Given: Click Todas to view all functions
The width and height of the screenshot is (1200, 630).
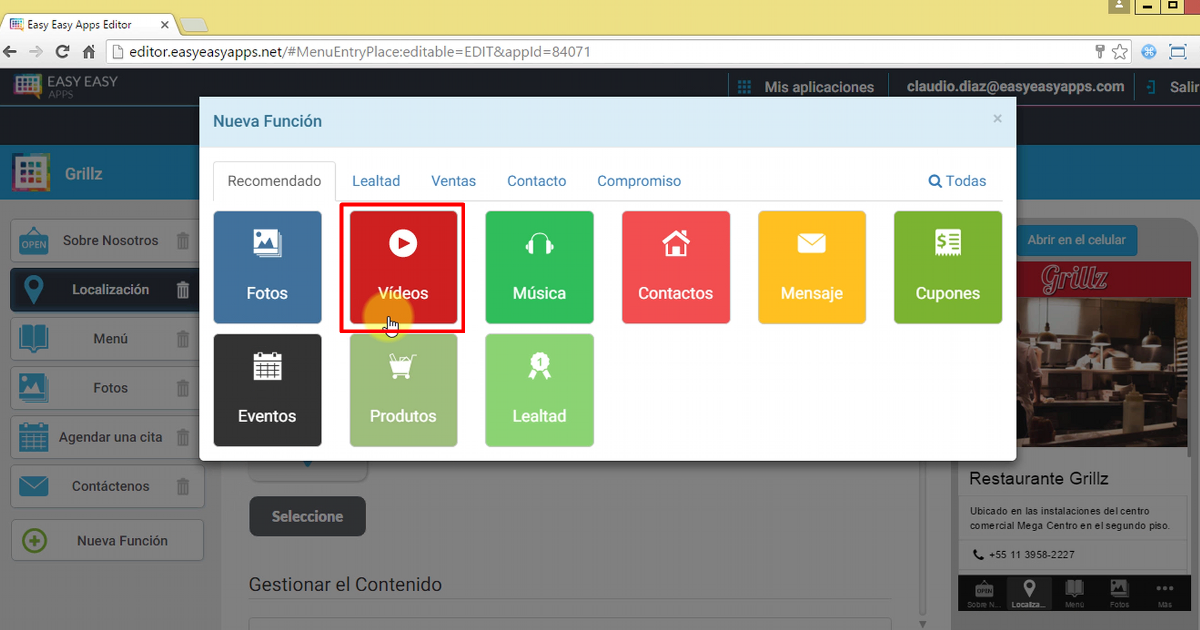Looking at the screenshot, I should pyautogui.click(x=957, y=181).
